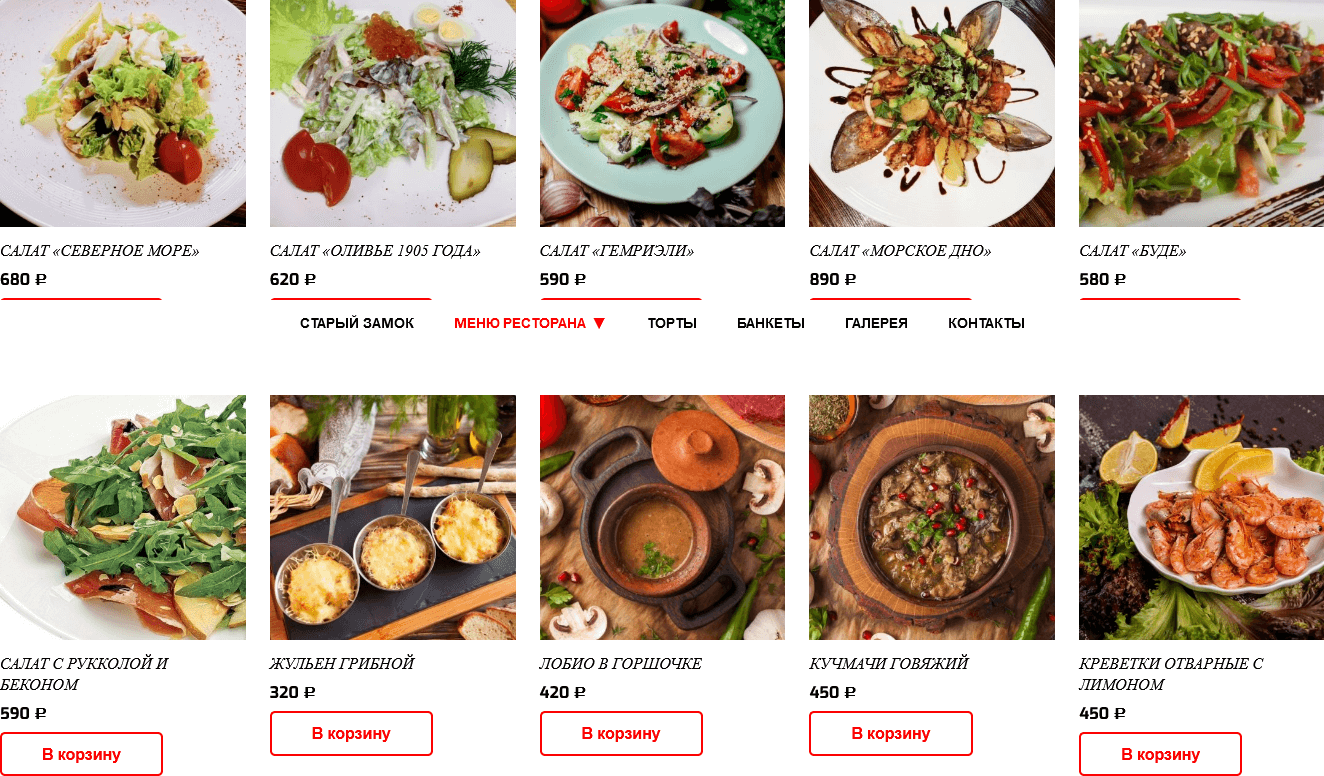The image size is (1324, 776).
Task: Add Кучмачи говяжий to cart
Action: pos(891,733)
